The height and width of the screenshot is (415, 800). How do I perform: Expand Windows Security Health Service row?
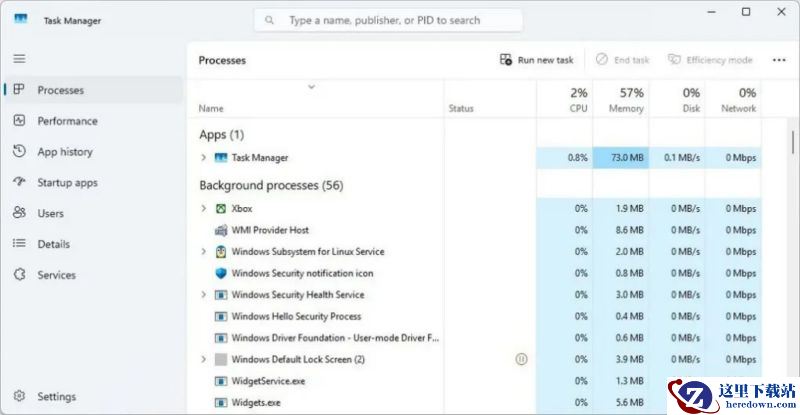pyautogui.click(x=204, y=295)
